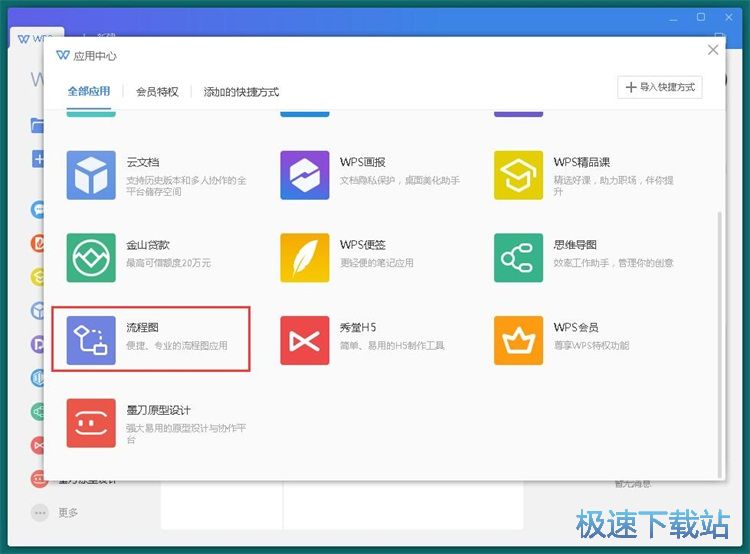
Task: Launch the WPS便签 feather icon
Action: pos(305,258)
